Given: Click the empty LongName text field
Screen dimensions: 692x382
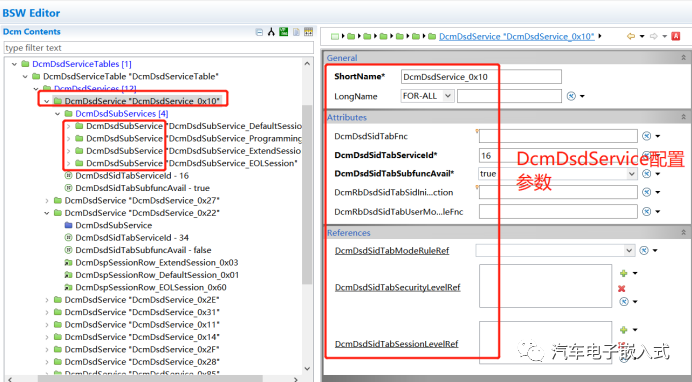Looking at the screenshot, I should click(509, 96).
